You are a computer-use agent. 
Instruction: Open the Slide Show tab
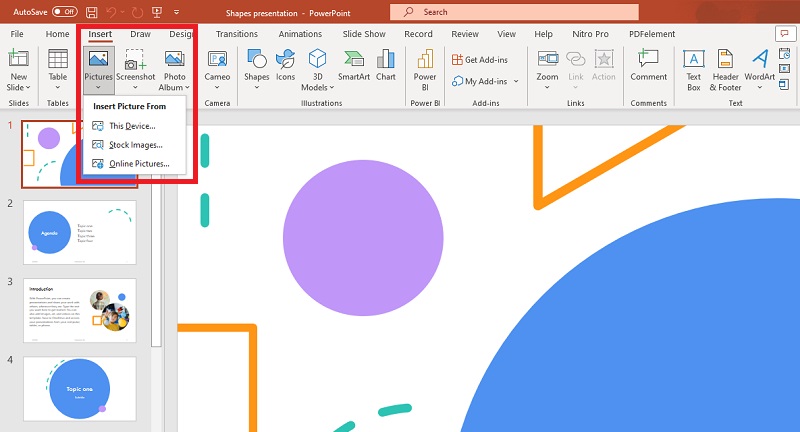click(364, 34)
